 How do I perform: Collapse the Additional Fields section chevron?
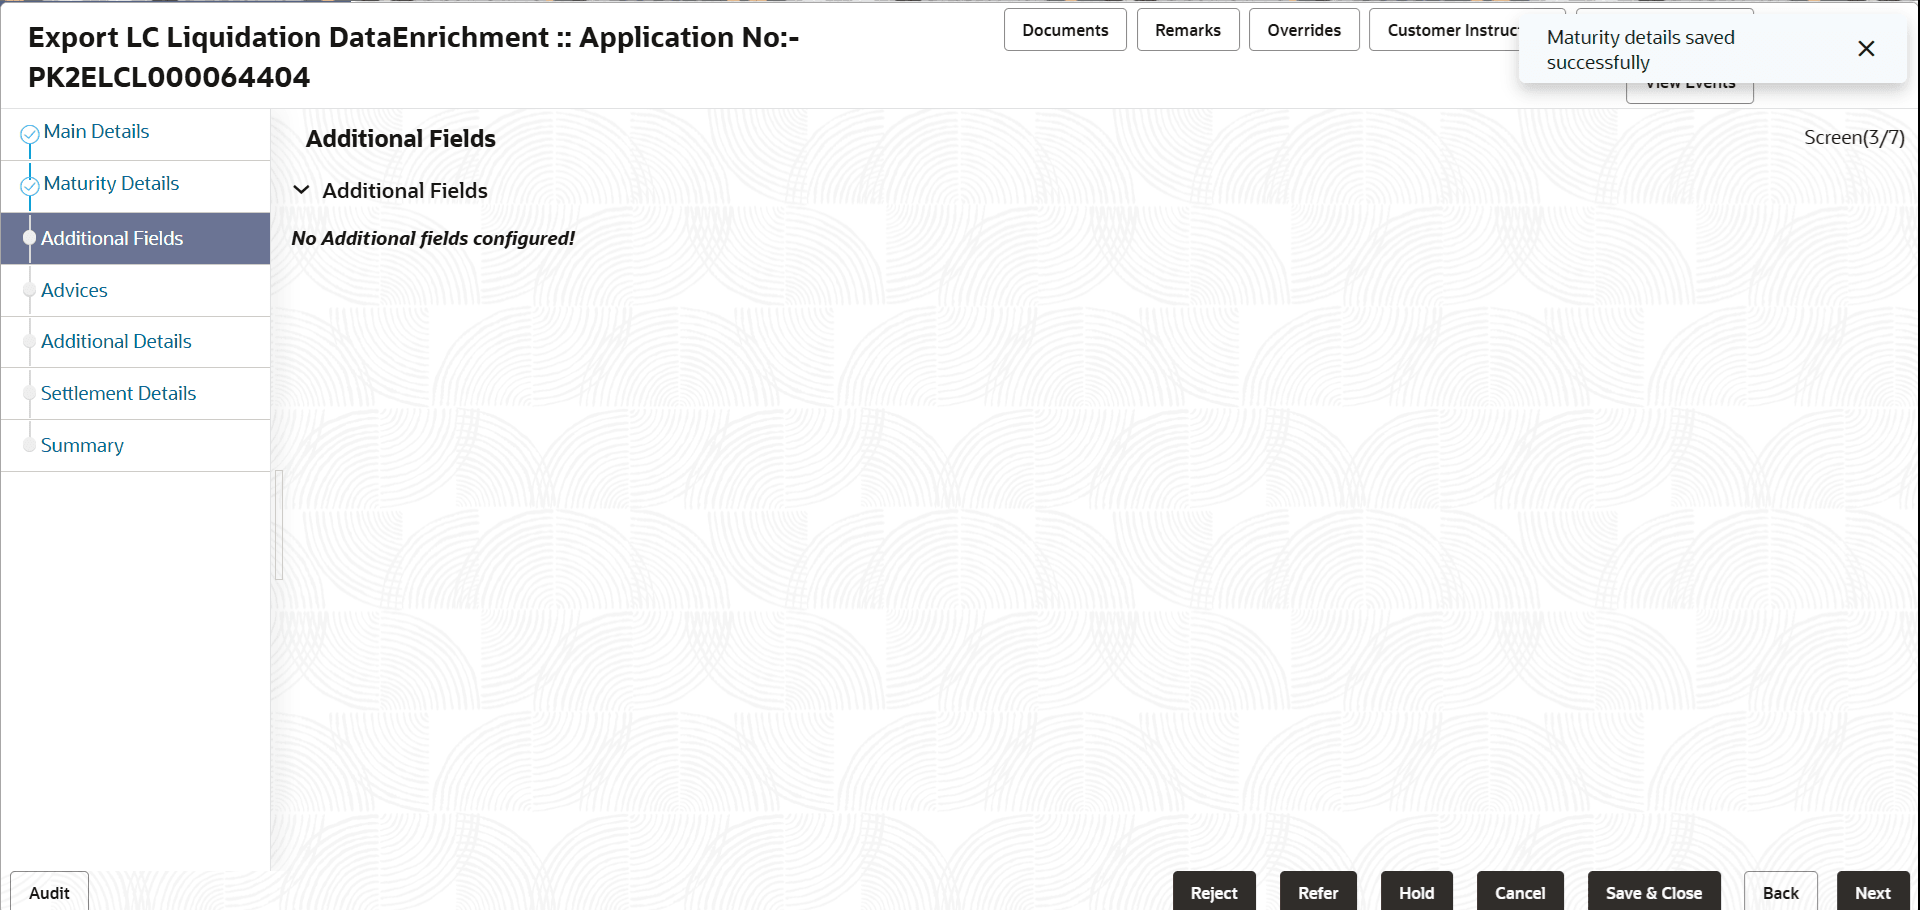(301, 190)
